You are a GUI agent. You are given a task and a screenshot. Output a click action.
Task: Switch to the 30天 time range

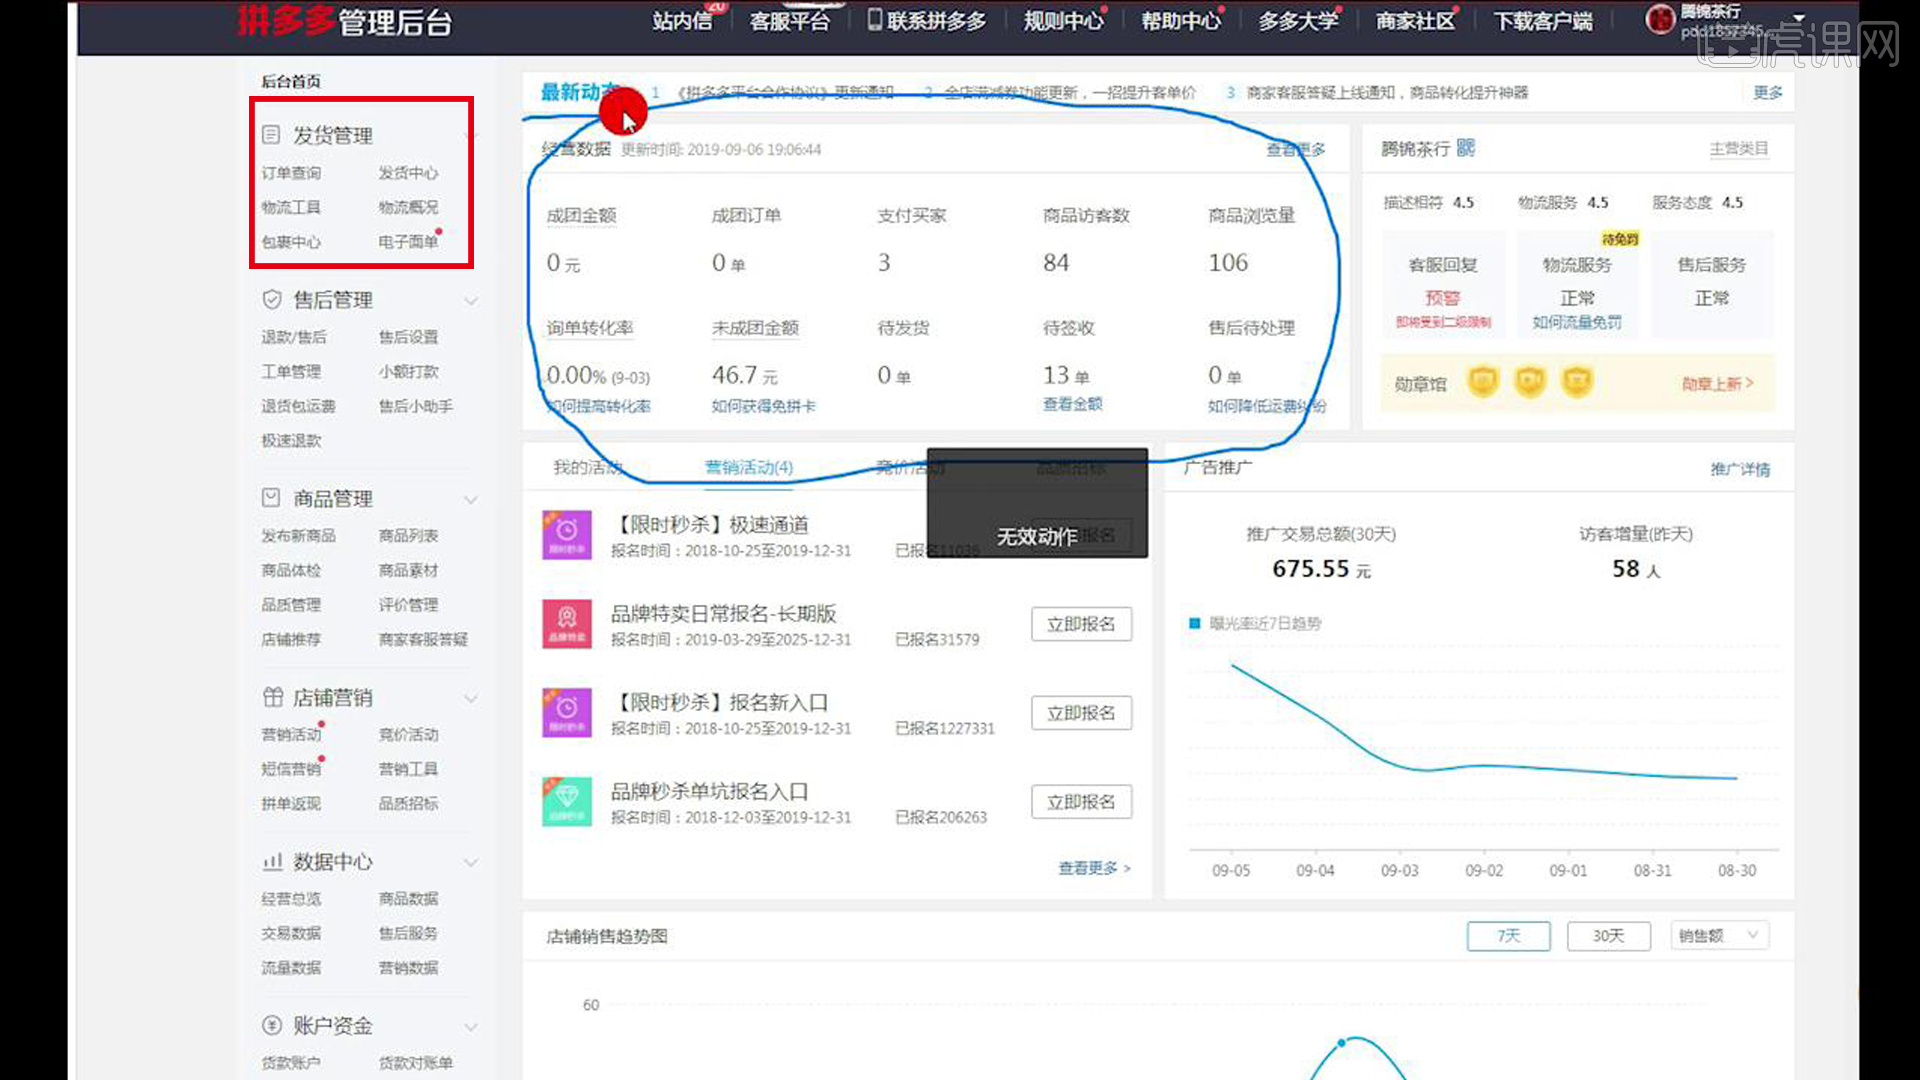coord(1608,936)
